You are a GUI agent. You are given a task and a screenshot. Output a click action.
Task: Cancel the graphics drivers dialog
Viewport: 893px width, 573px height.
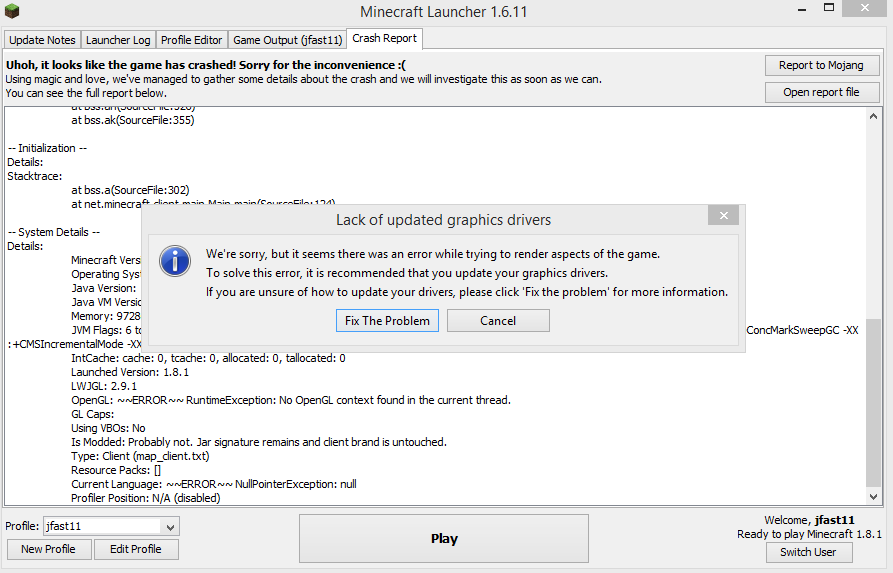[x=498, y=321]
